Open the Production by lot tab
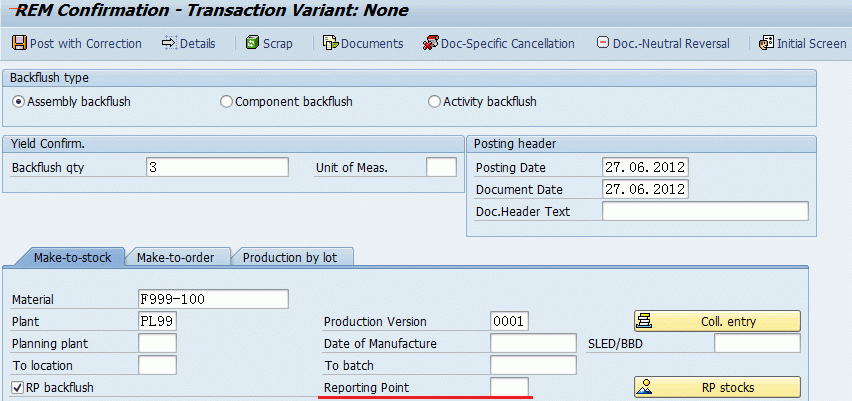852x401 pixels. pyautogui.click(x=290, y=257)
